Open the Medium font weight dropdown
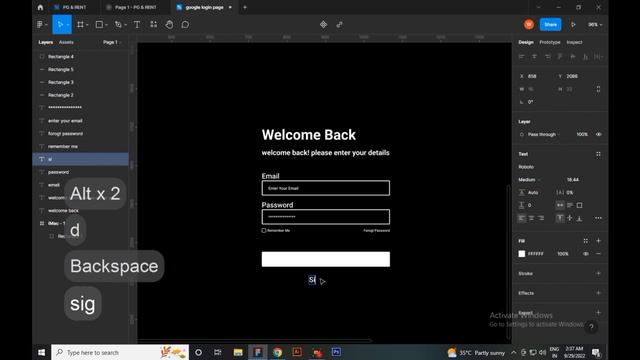This screenshot has height=360, width=640. pyautogui.click(x=529, y=180)
